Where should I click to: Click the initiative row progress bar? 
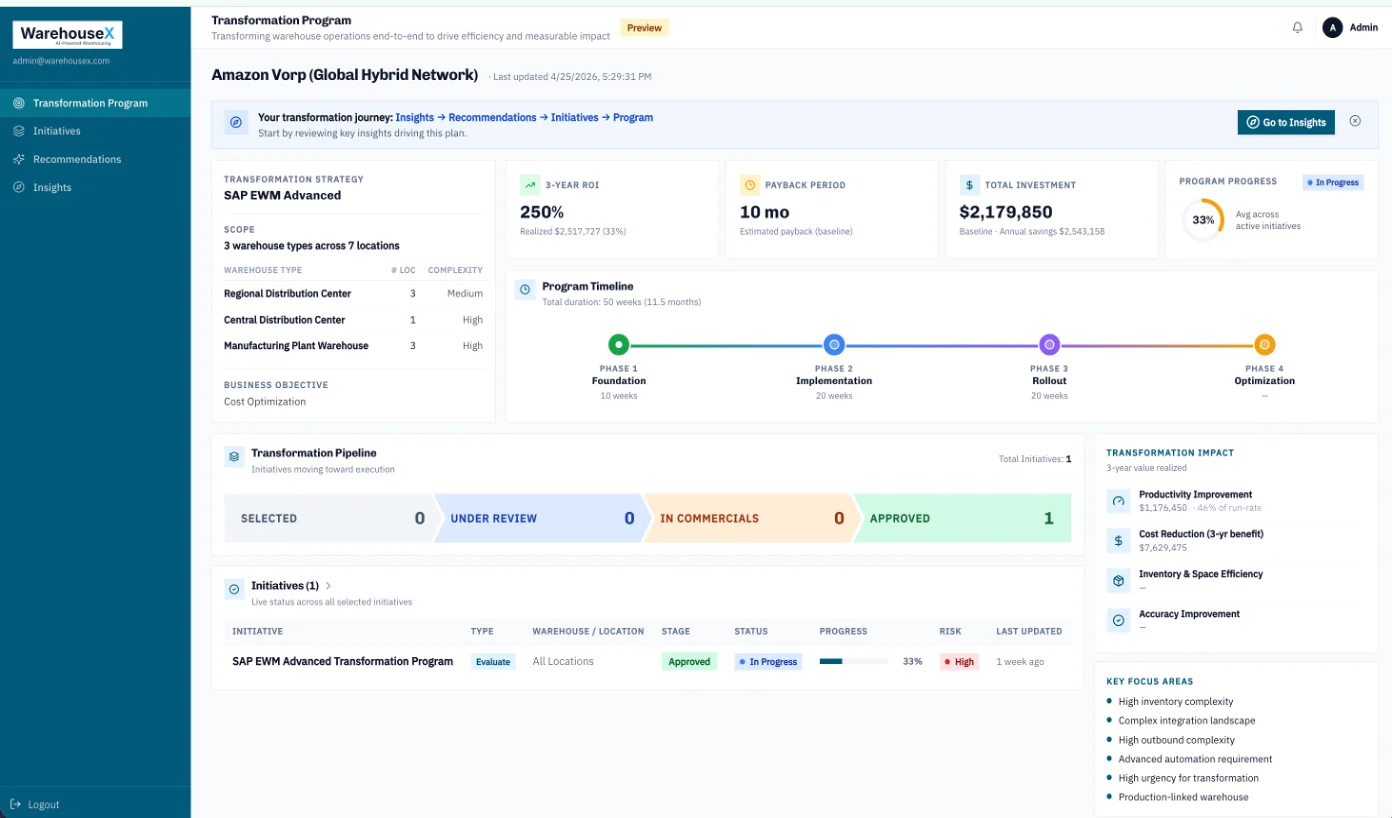pyautogui.click(x=854, y=661)
